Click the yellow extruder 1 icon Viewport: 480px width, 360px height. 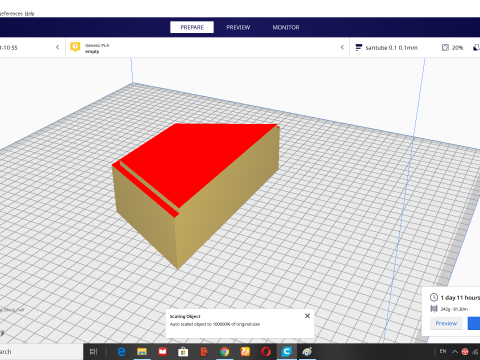[x=75, y=47]
